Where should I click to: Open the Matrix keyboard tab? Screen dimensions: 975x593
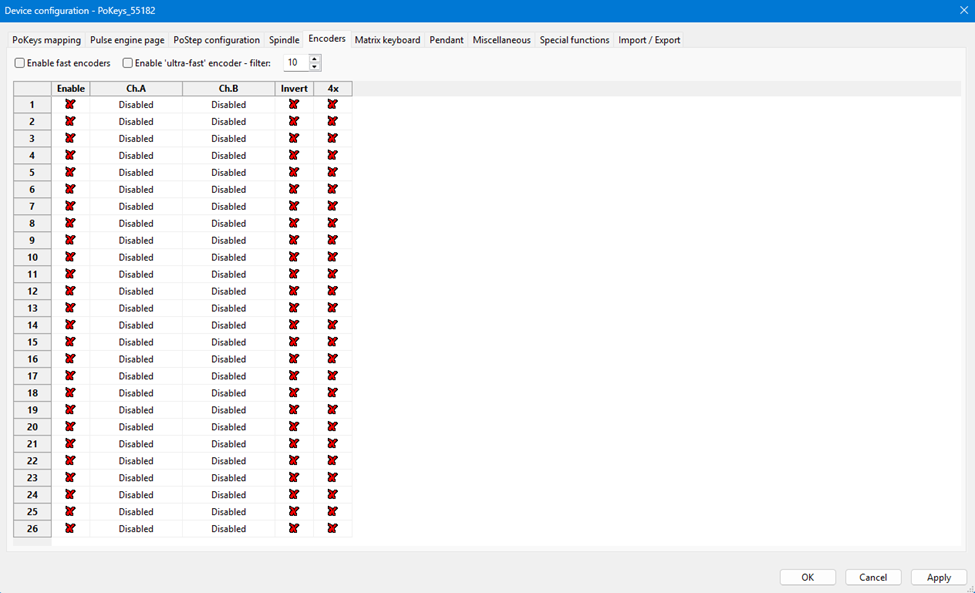[x=387, y=40]
